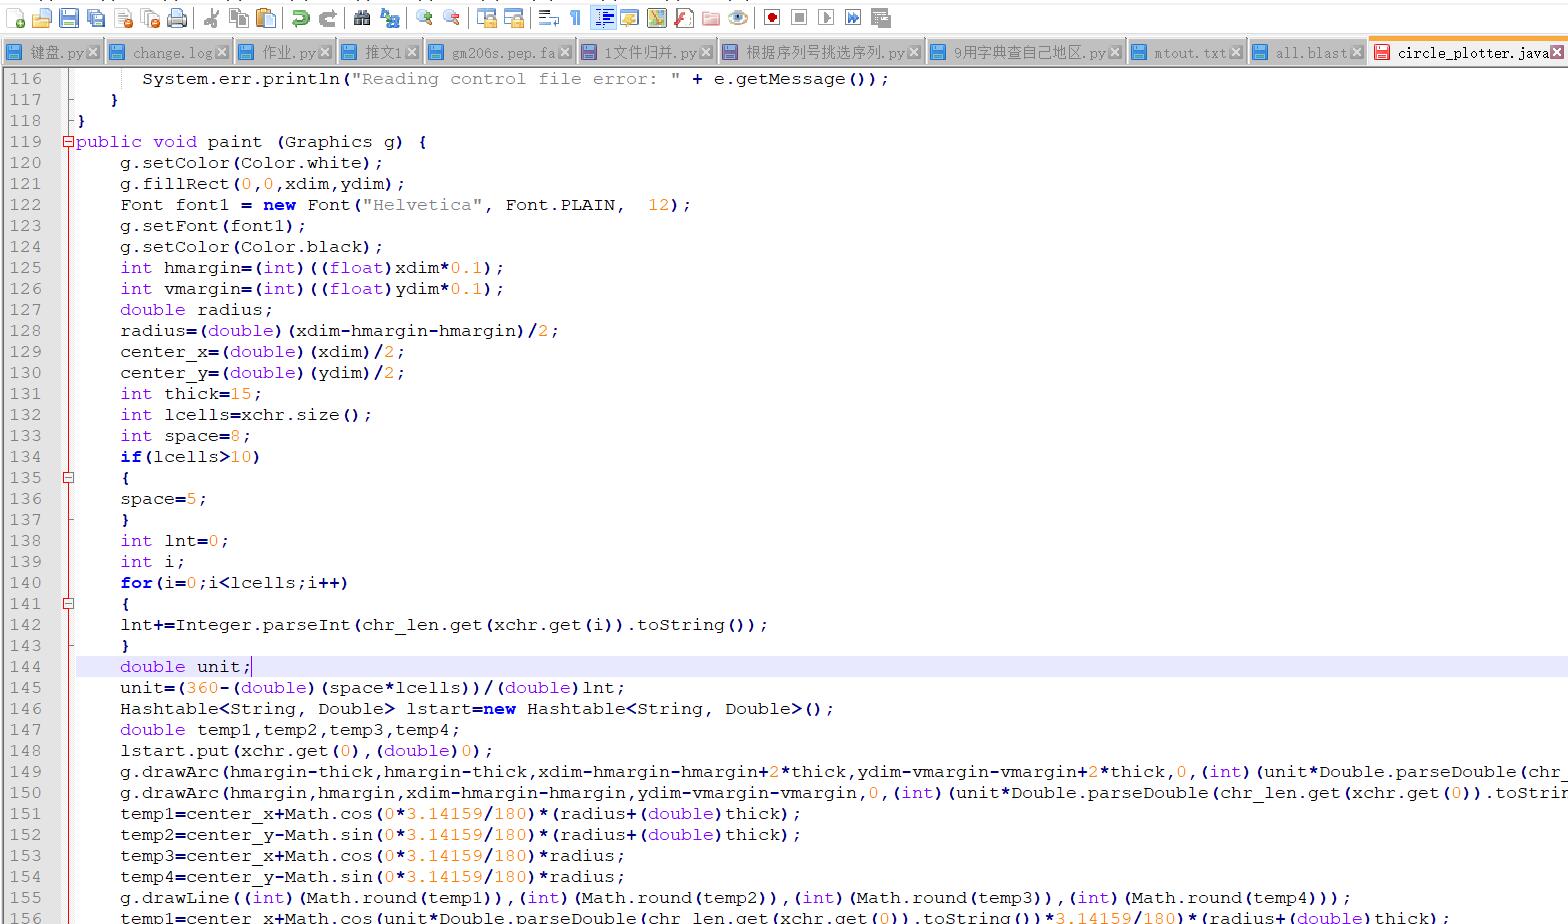Image resolution: width=1568 pixels, height=924 pixels.
Task: Close the current document from the toolbar
Action: point(123,18)
